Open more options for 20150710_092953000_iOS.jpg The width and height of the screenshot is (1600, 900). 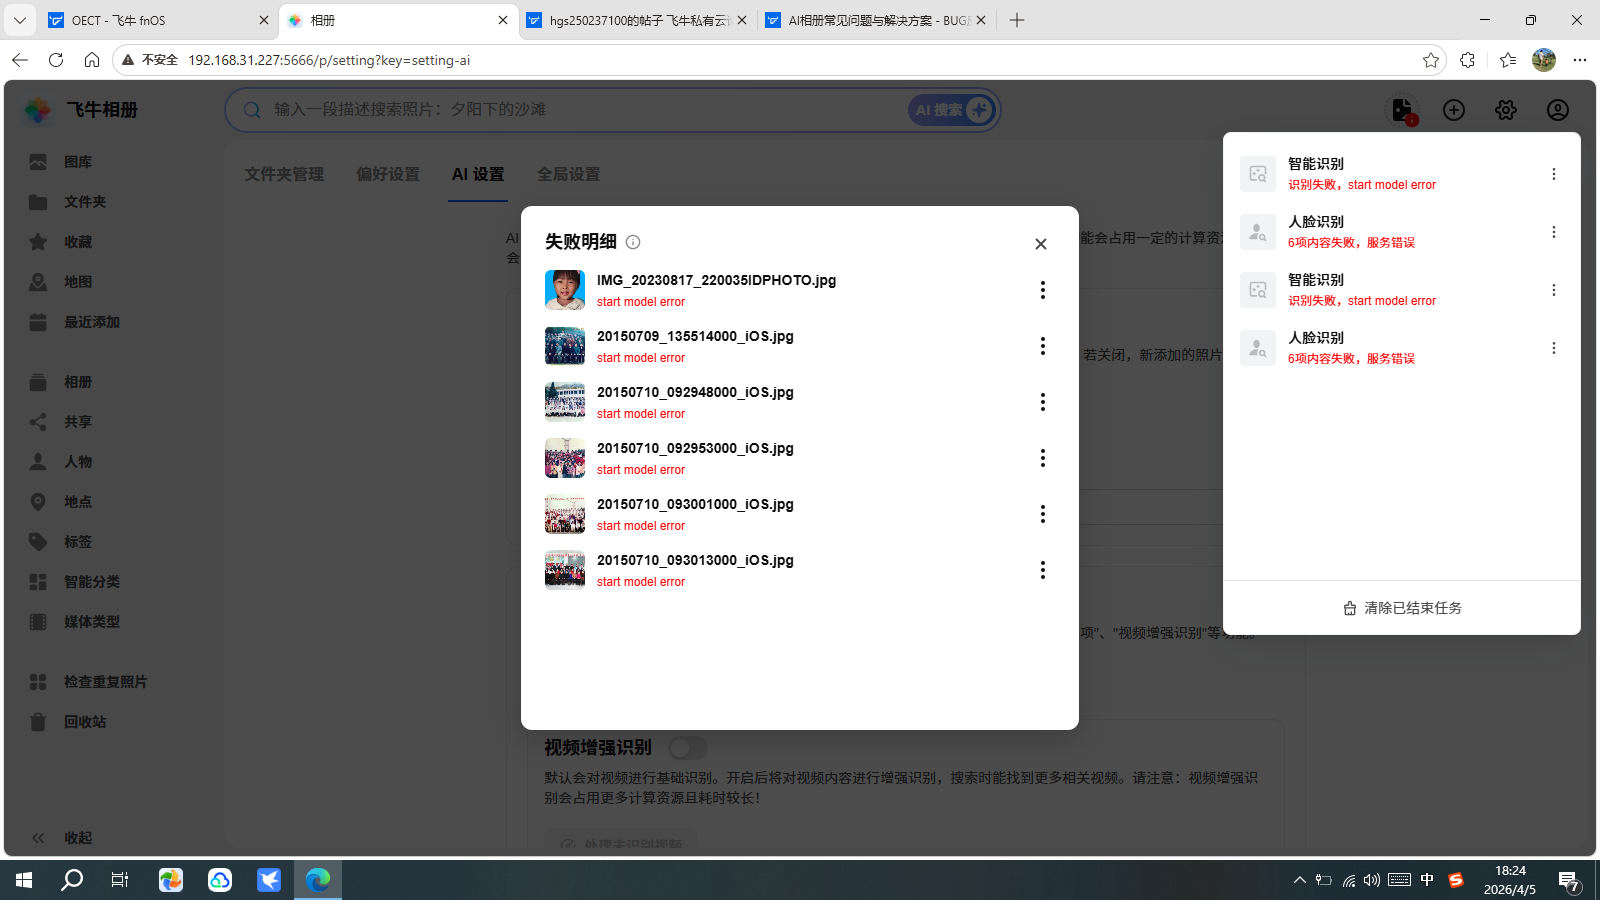(1043, 458)
